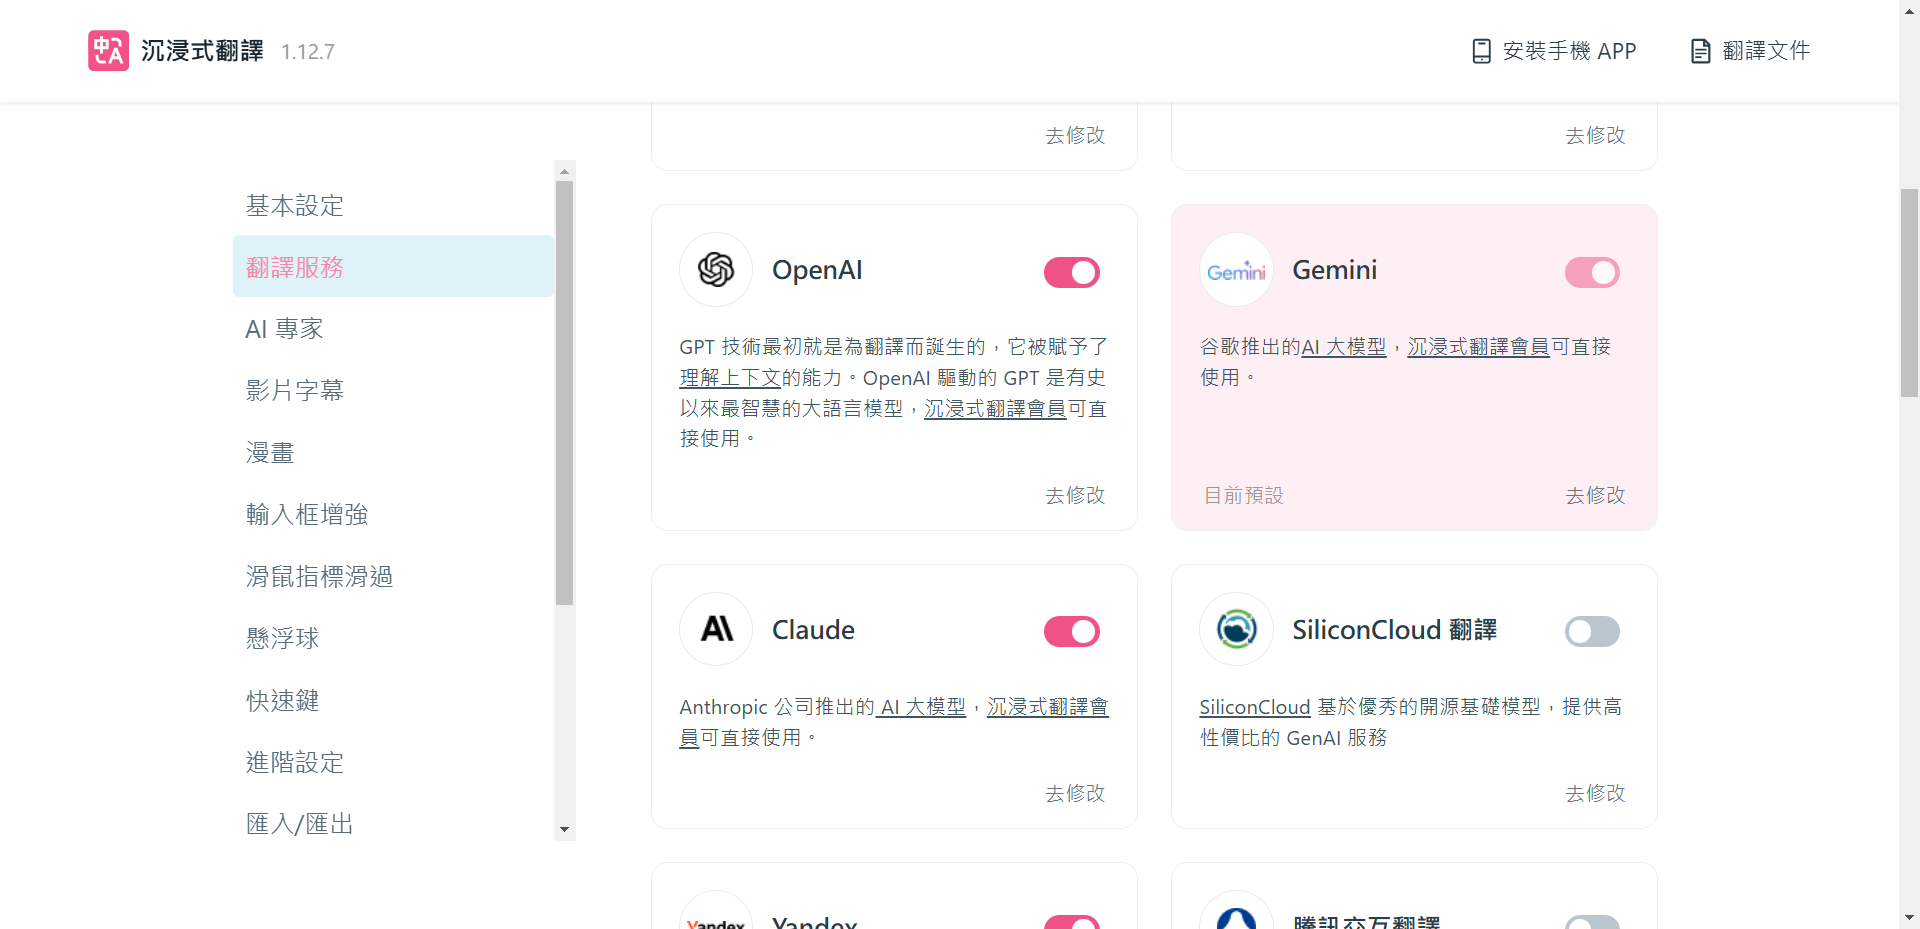The image size is (1920, 929).
Task: Click the OpenAI logo icon
Action: tap(716, 270)
